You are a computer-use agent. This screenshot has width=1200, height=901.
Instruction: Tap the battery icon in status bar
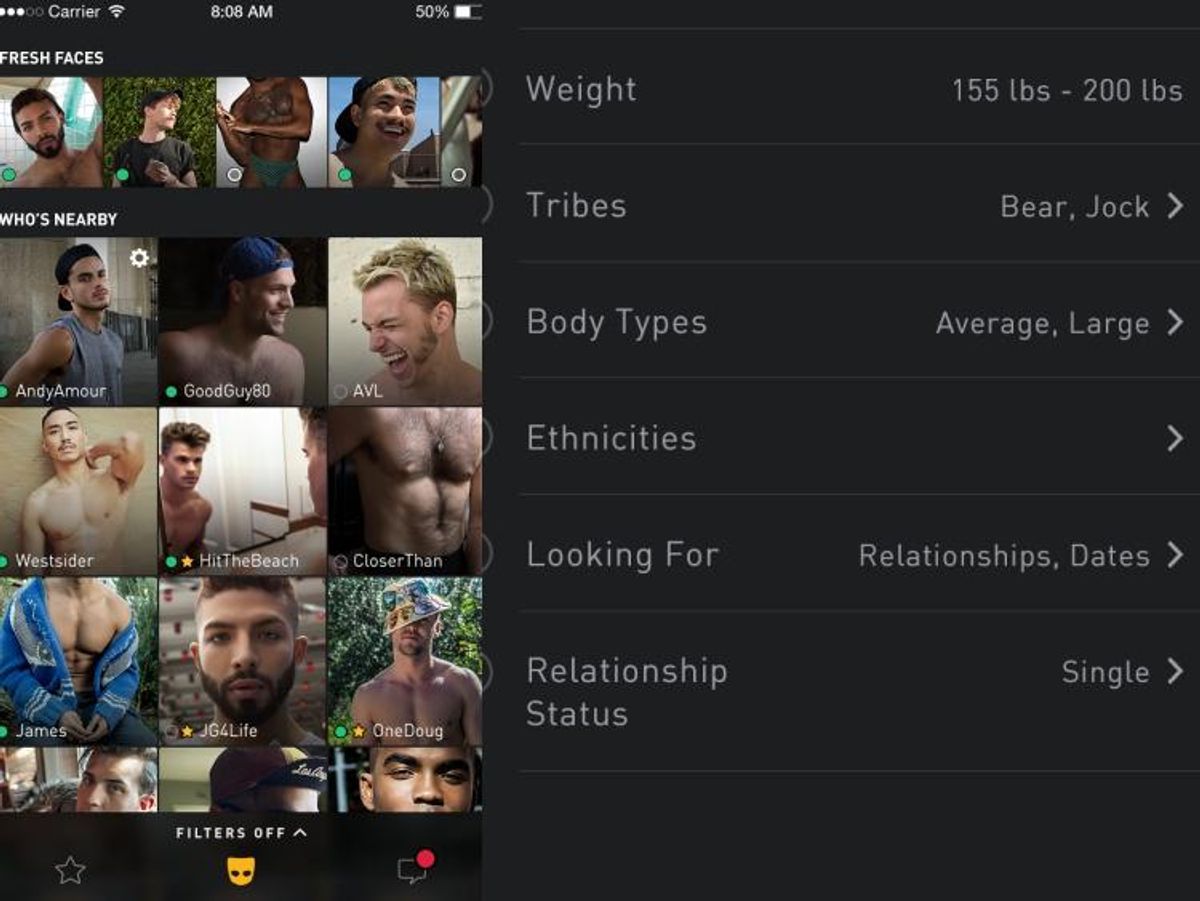467,12
